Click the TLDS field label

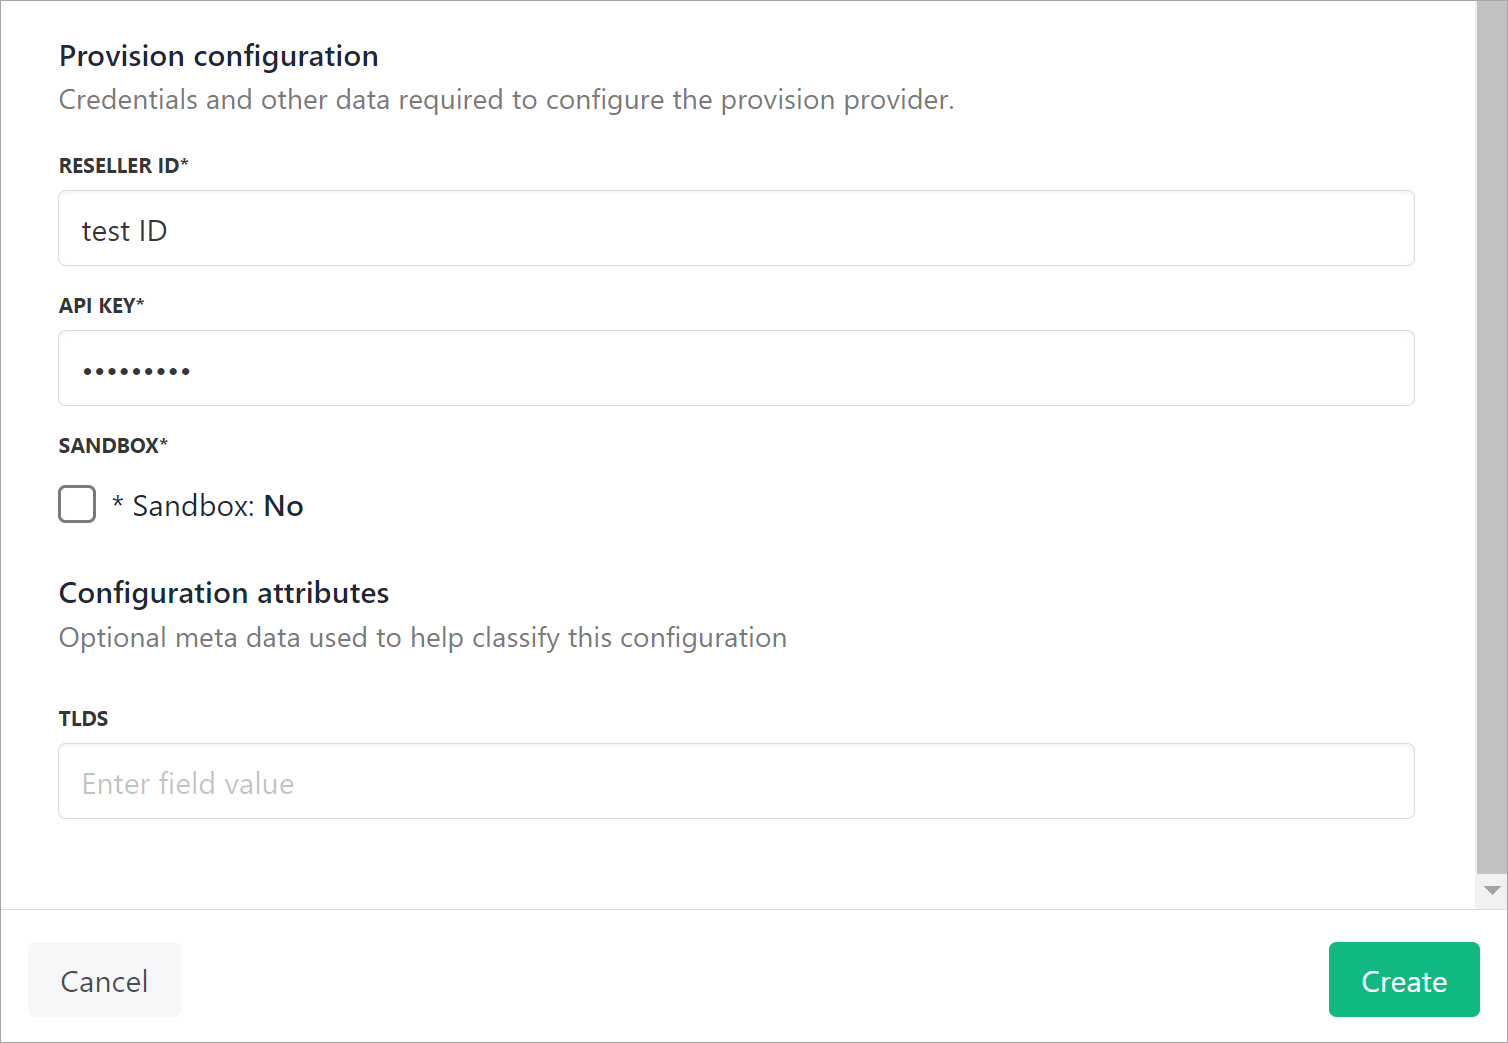tap(83, 719)
